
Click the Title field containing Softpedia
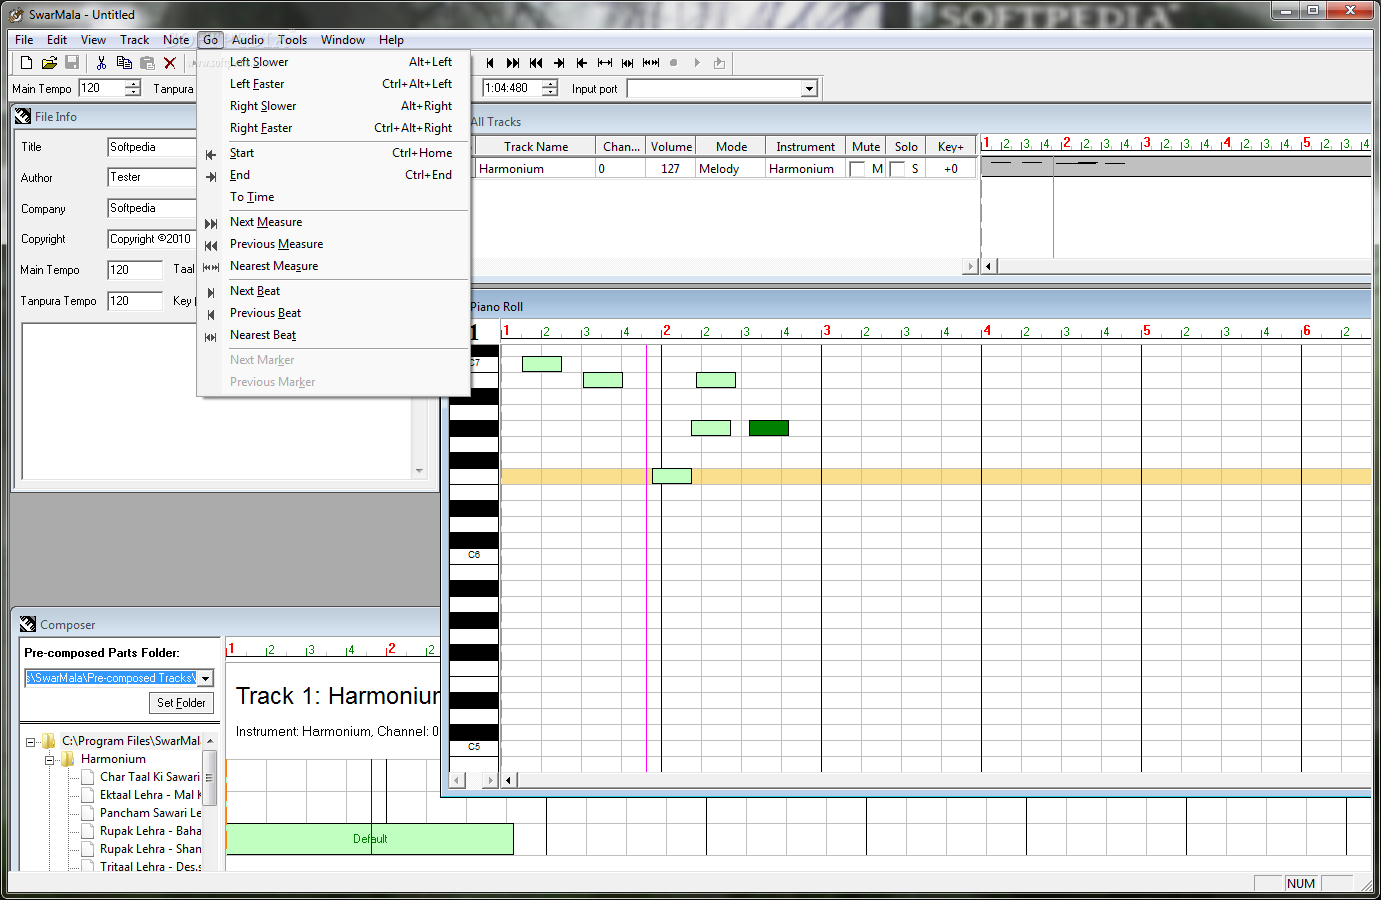click(x=151, y=147)
